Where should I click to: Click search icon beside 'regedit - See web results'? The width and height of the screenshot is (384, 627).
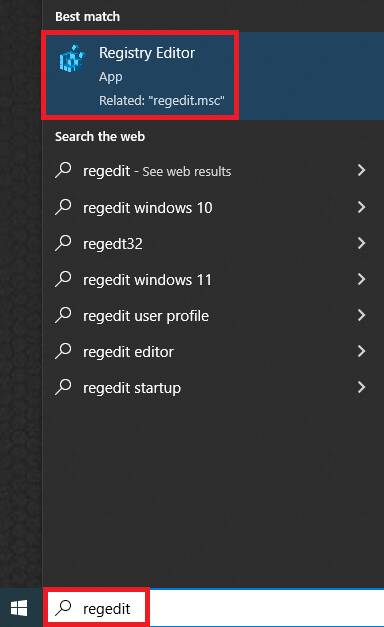tap(63, 170)
